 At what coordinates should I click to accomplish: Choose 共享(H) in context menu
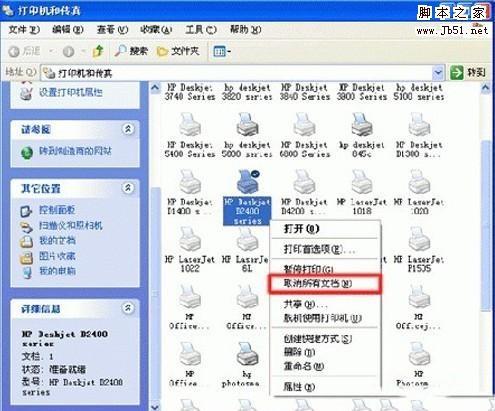pos(325,304)
